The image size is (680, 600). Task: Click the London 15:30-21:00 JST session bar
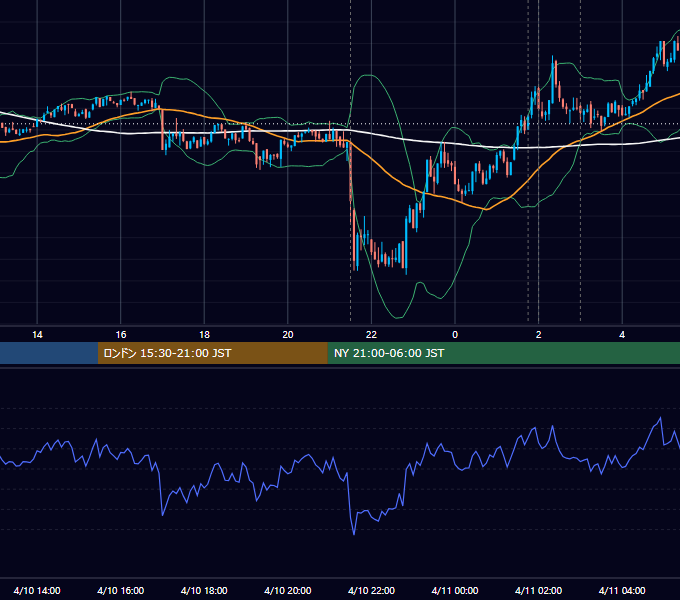pyautogui.click(x=212, y=353)
